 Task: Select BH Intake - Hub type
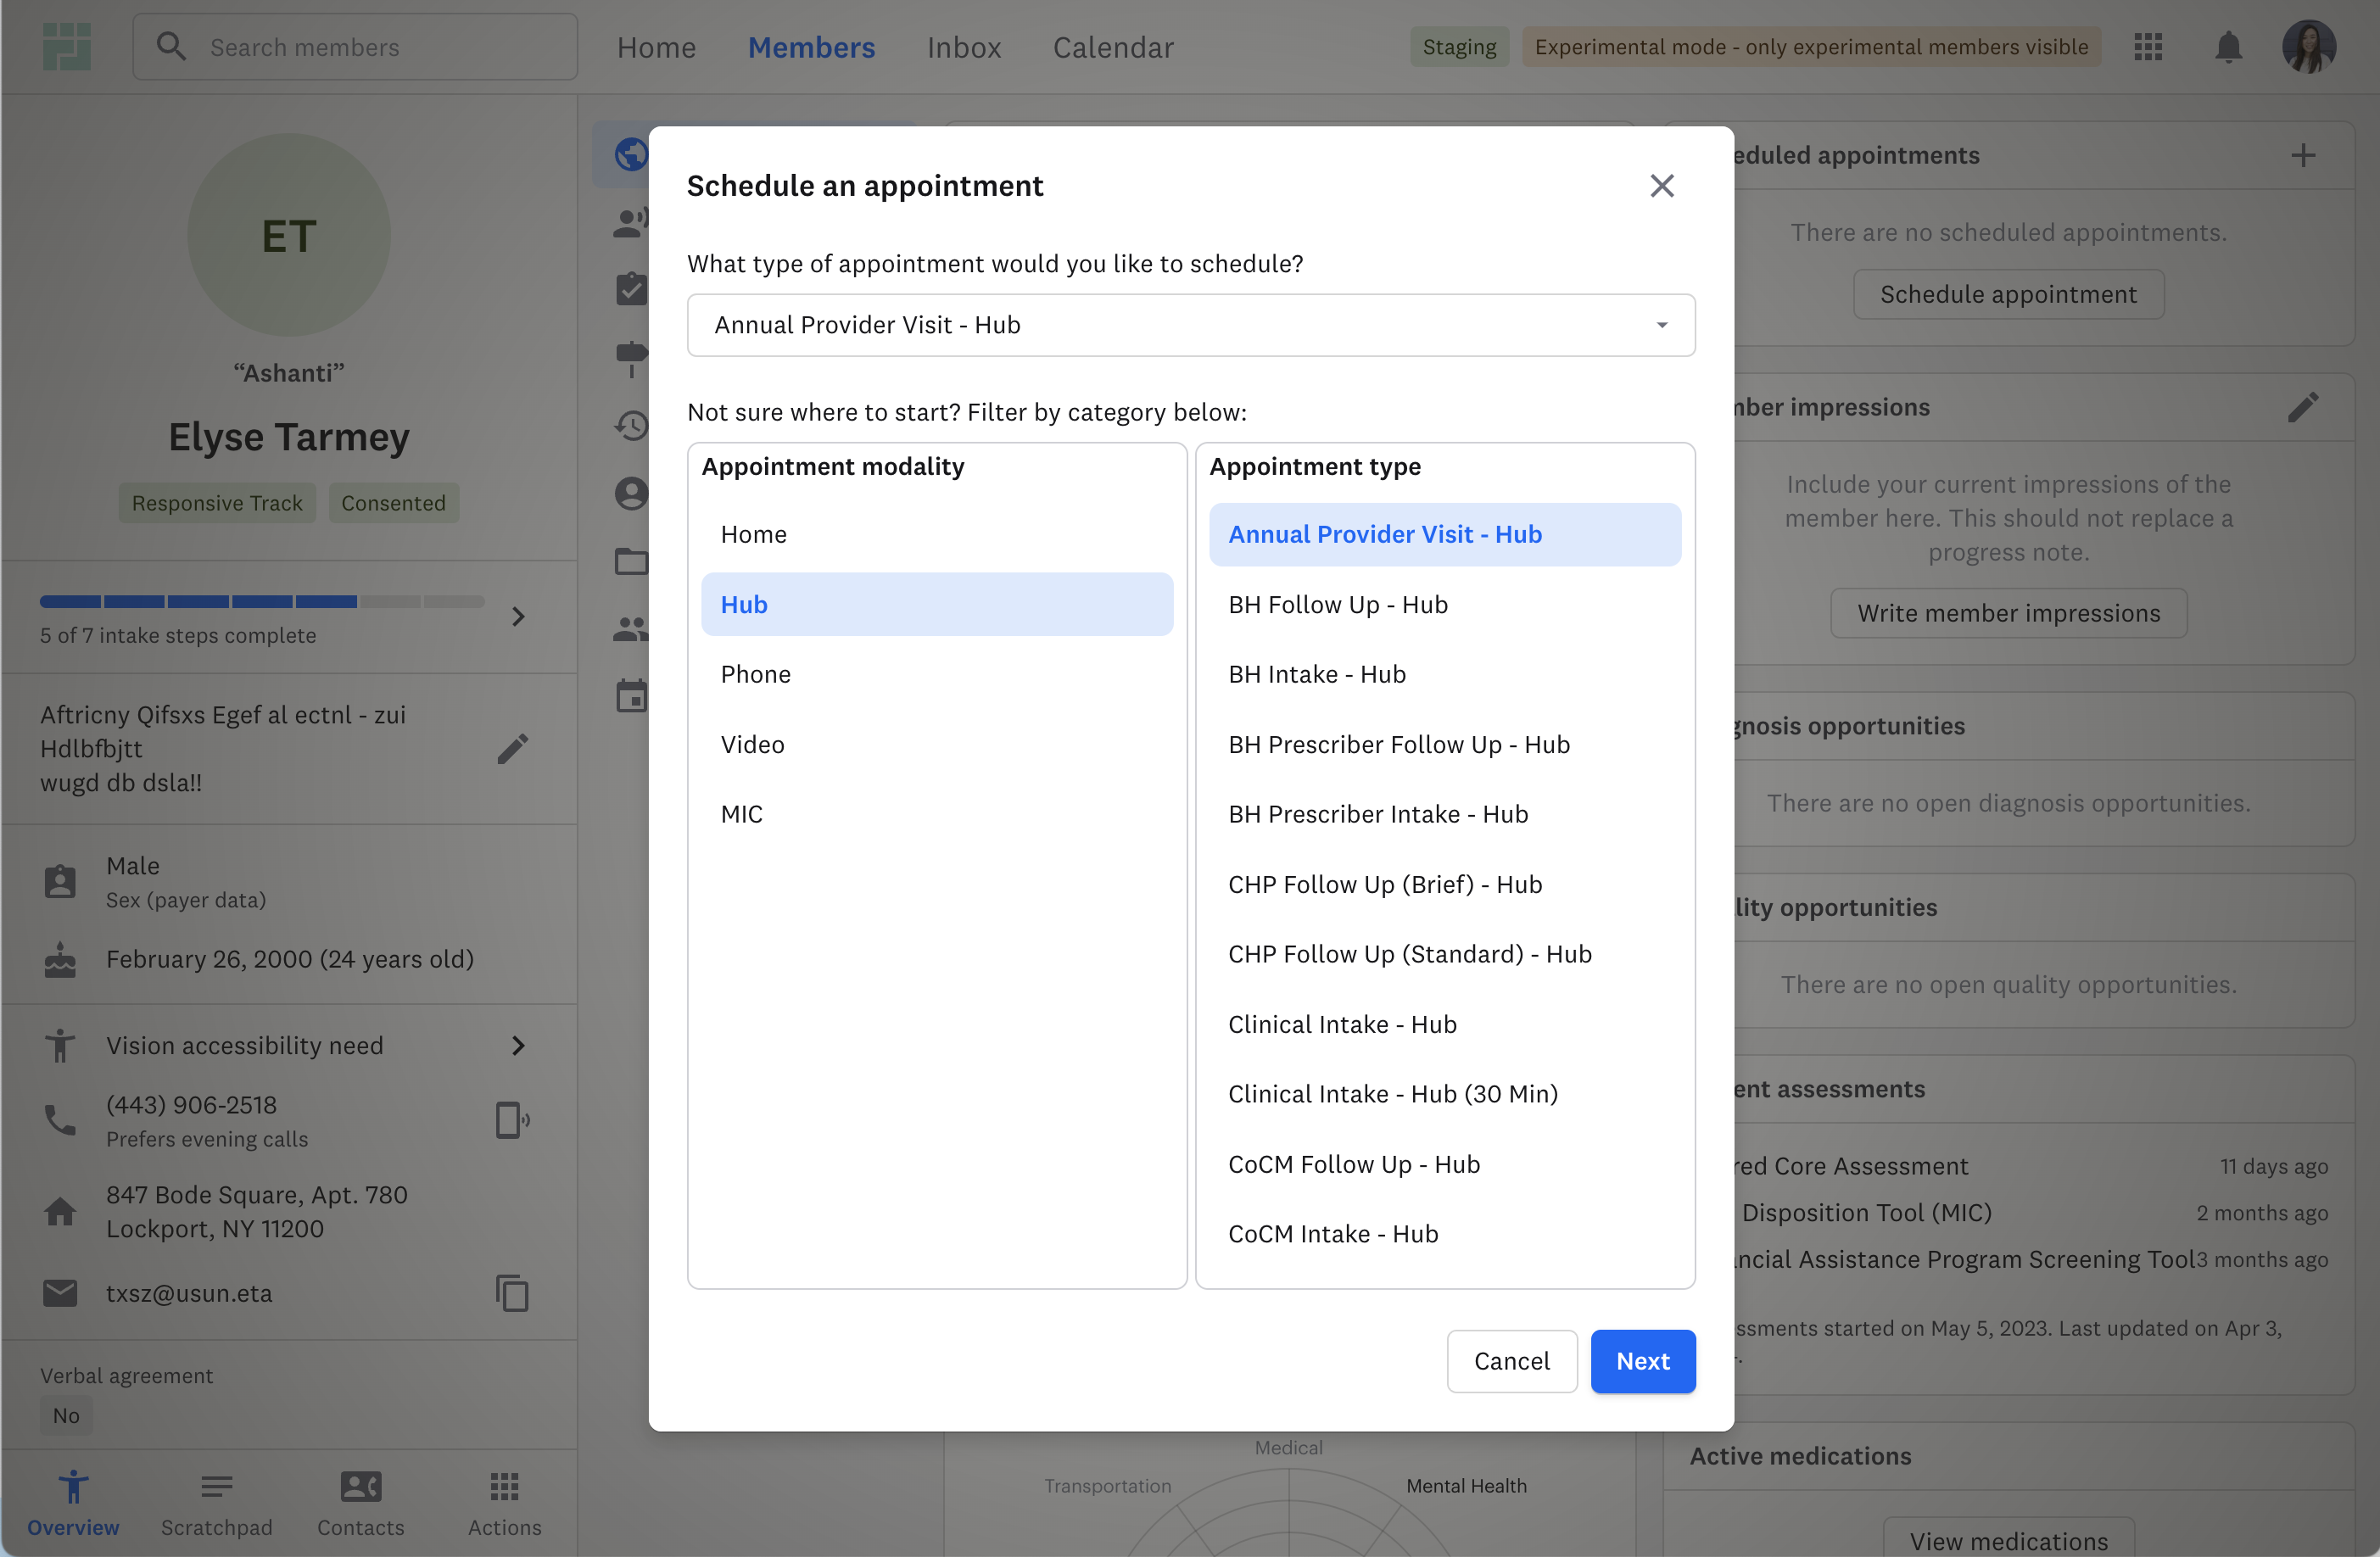click(1445, 674)
